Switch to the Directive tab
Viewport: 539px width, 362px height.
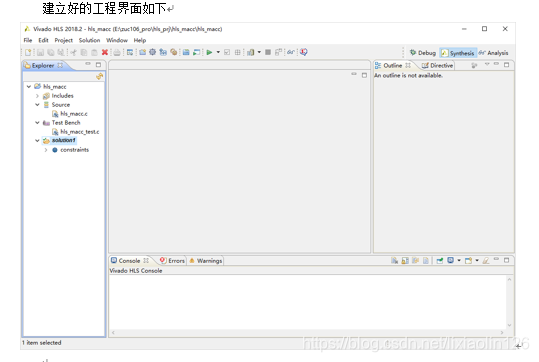point(437,65)
